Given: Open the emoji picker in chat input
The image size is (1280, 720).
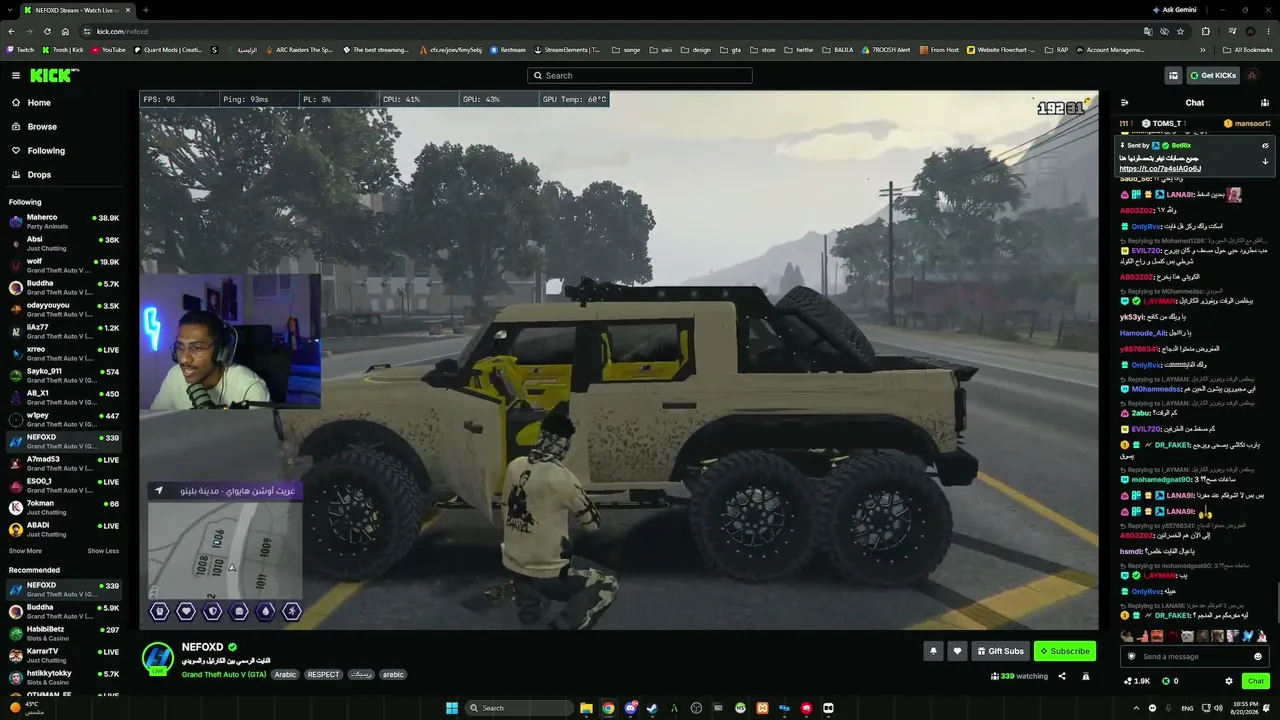Looking at the screenshot, I should pyautogui.click(x=1258, y=657).
